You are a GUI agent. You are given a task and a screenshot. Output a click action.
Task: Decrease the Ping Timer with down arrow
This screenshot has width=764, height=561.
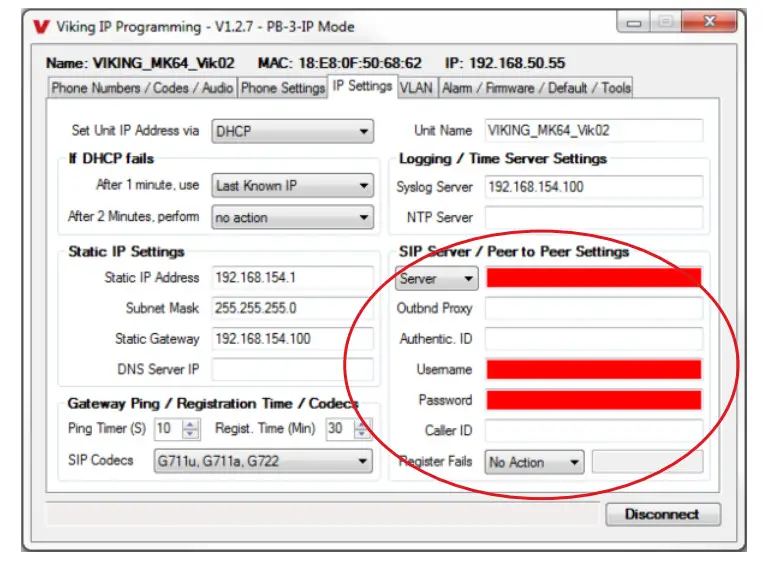(190, 435)
